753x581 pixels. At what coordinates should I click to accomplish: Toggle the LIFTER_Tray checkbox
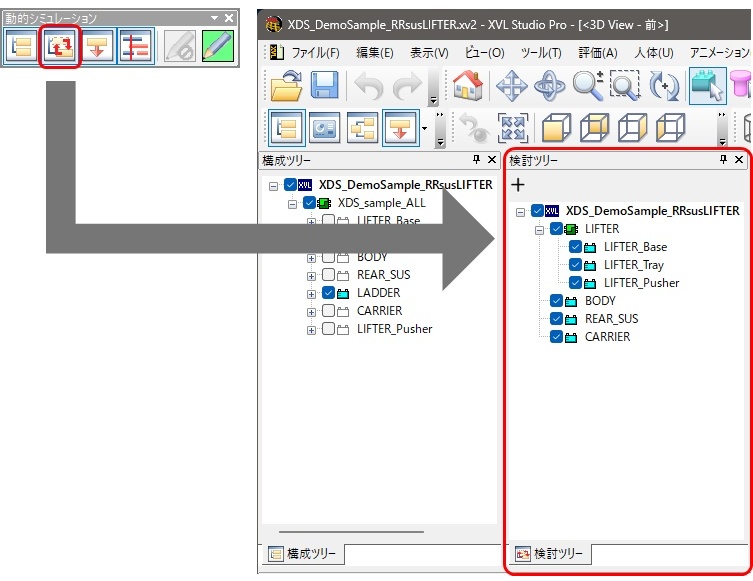pyautogui.click(x=575, y=265)
